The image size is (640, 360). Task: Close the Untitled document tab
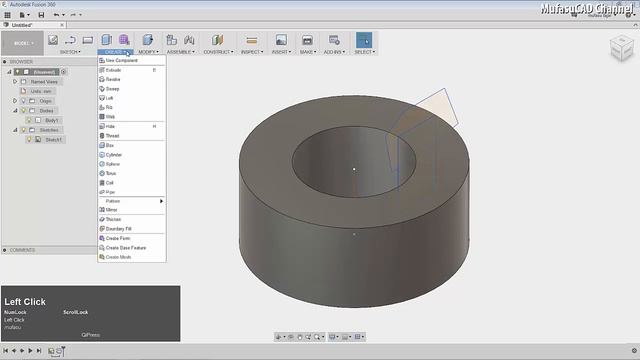pyautogui.click(x=62, y=25)
